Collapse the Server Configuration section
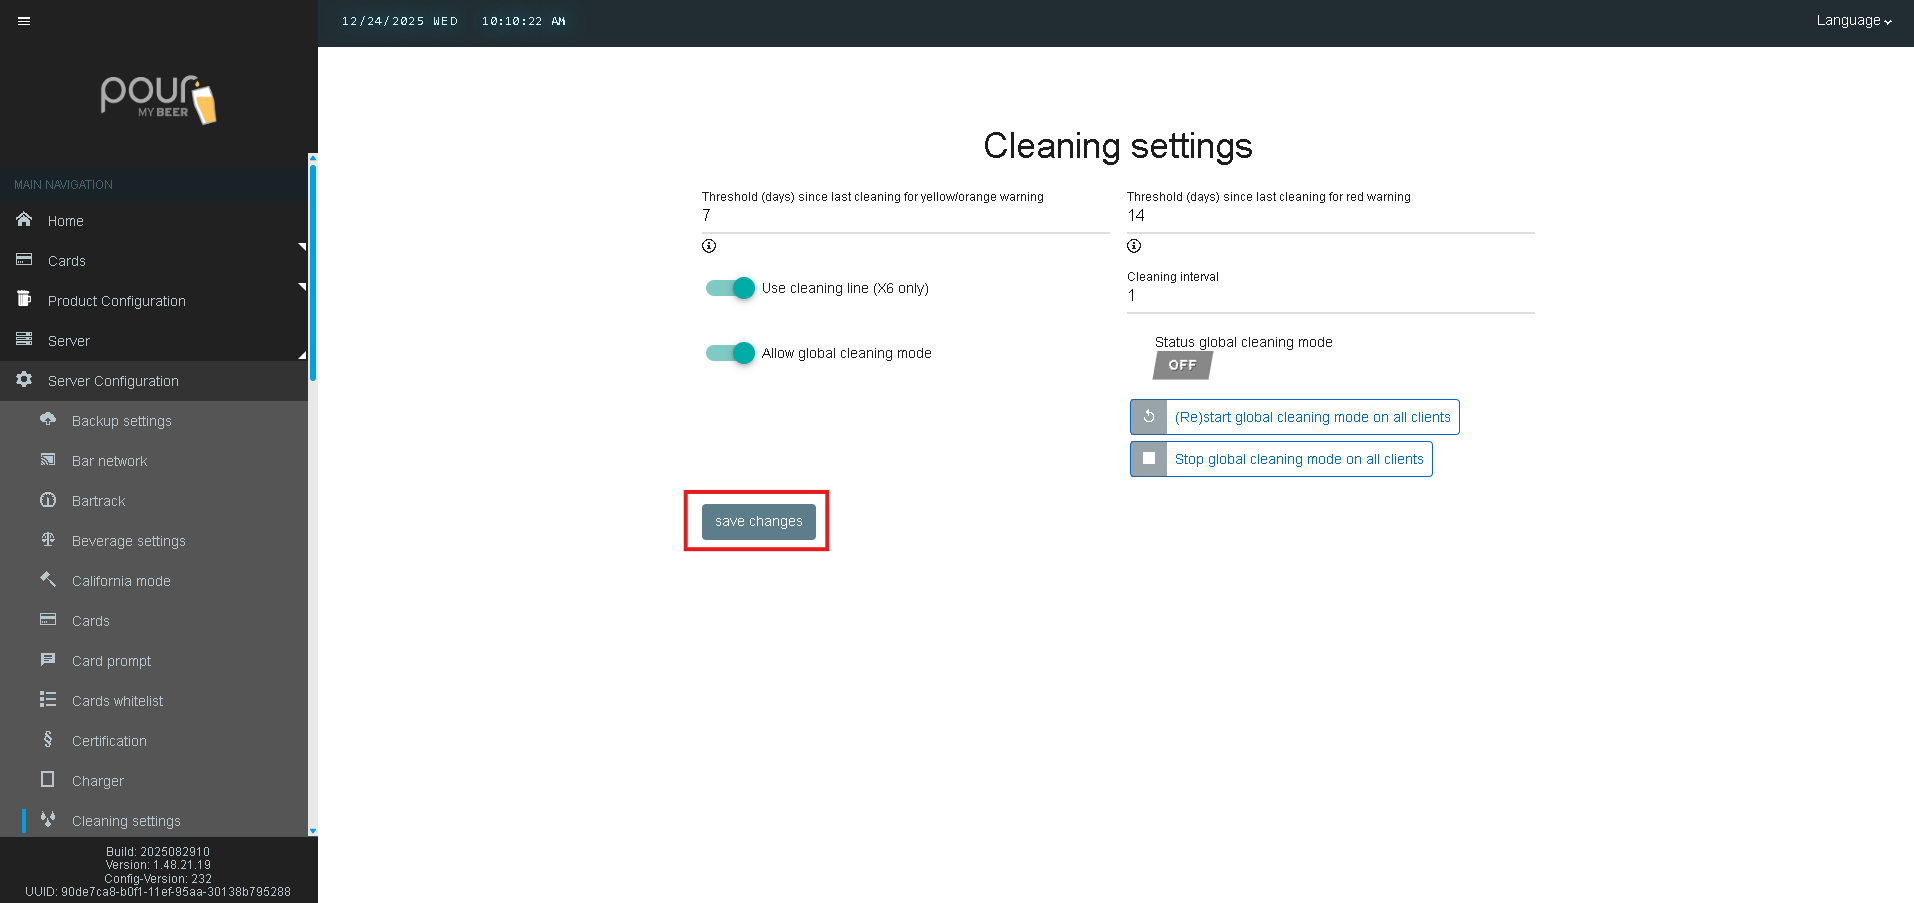This screenshot has width=1914, height=903. 113,381
